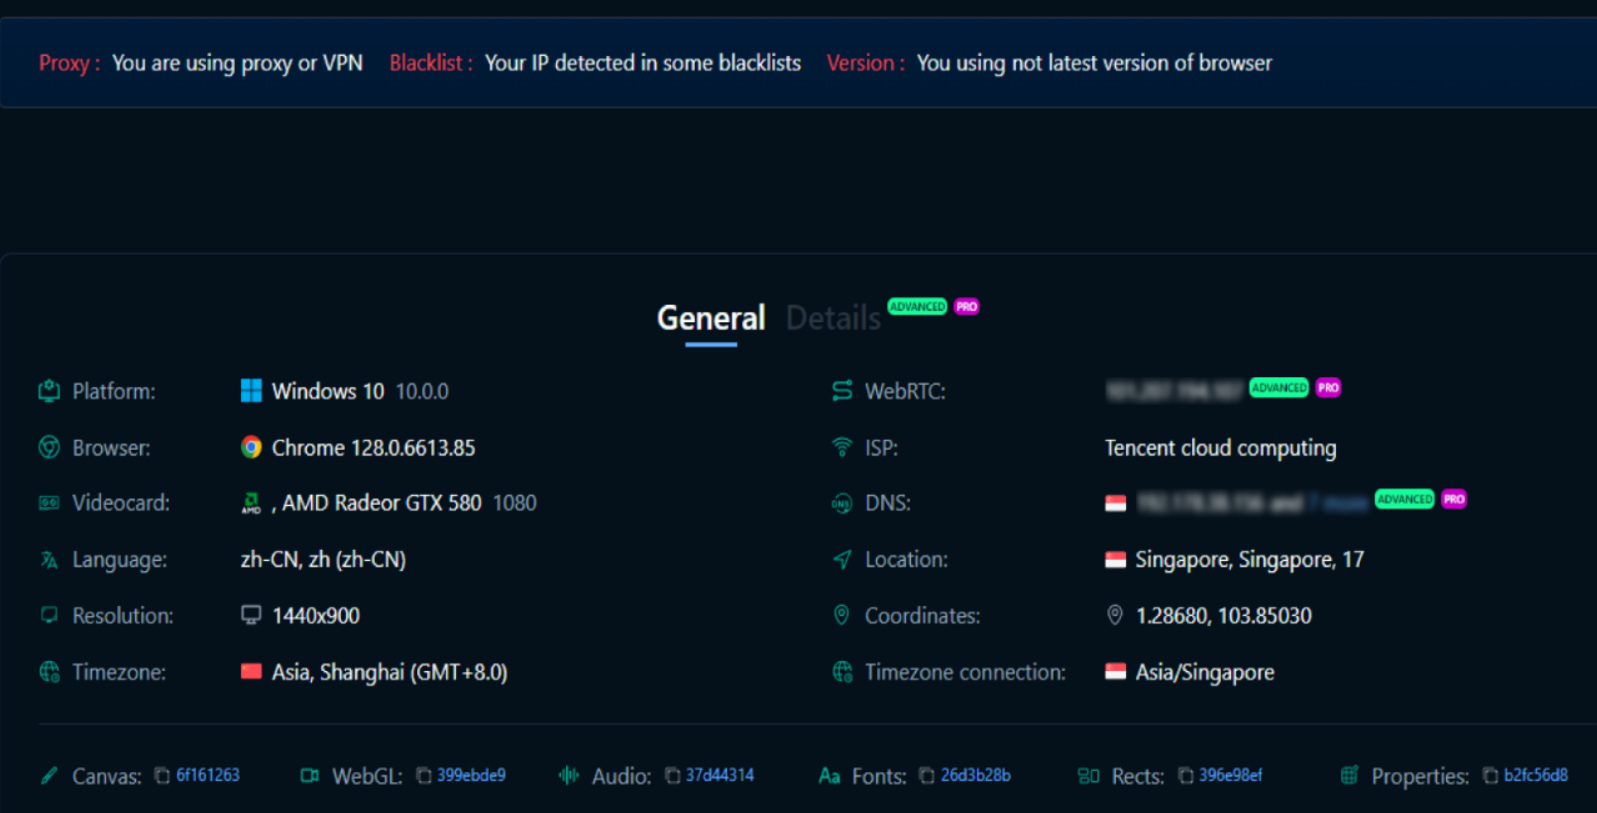Open the Details tab
Screen dimensions: 1597x813
(832, 318)
